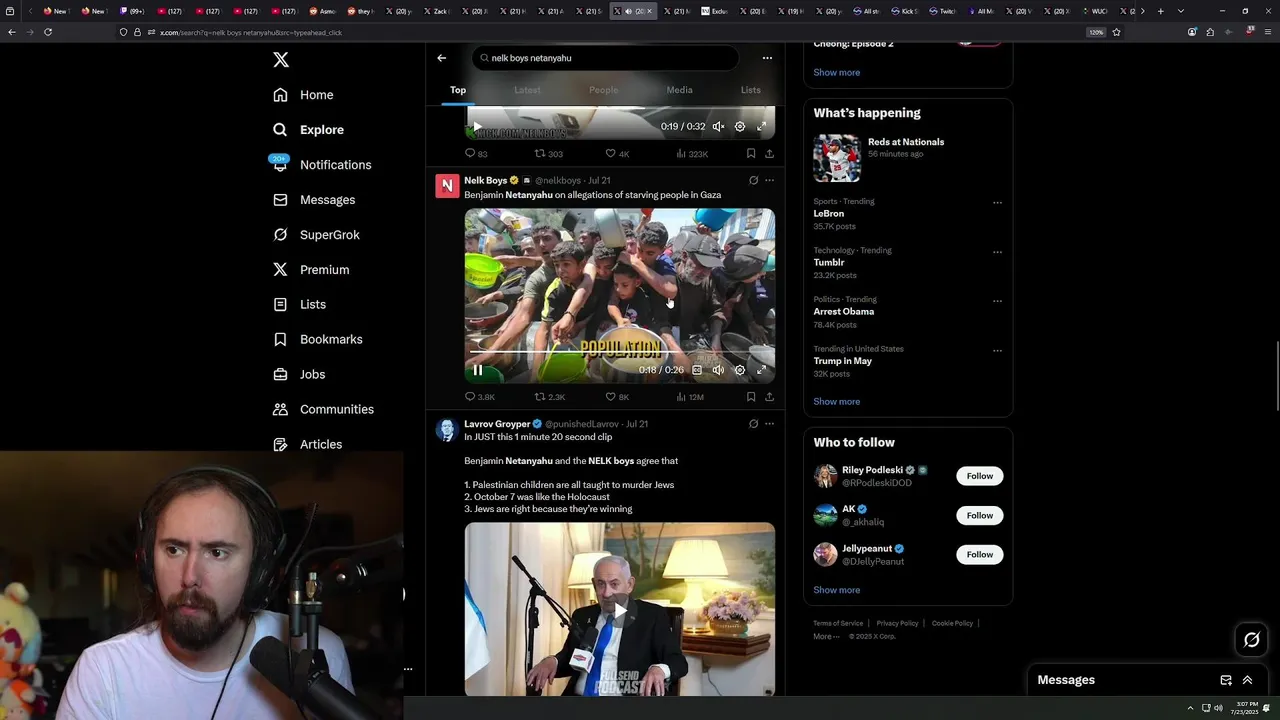Pause the Nelk Boys Gaza video
Viewport: 1280px width, 720px height.
click(478, 370)
